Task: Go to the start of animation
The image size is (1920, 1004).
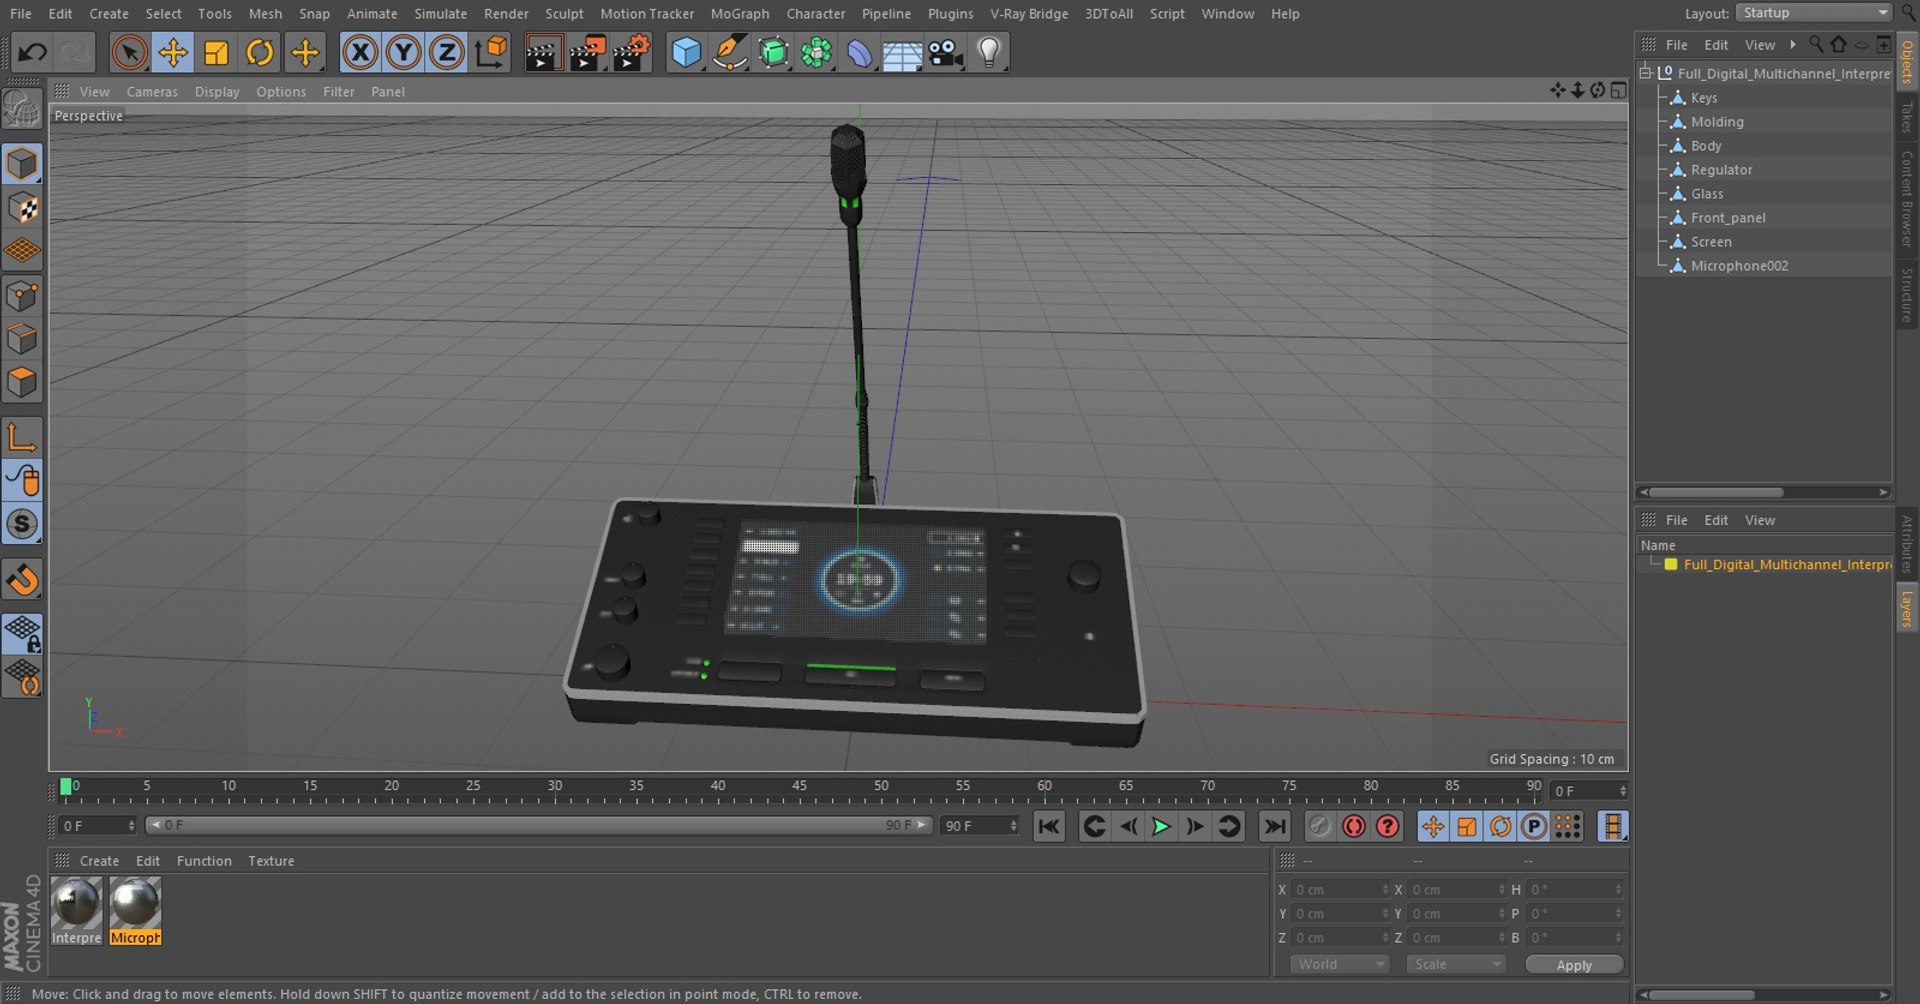Action: tap(1049, 826)
